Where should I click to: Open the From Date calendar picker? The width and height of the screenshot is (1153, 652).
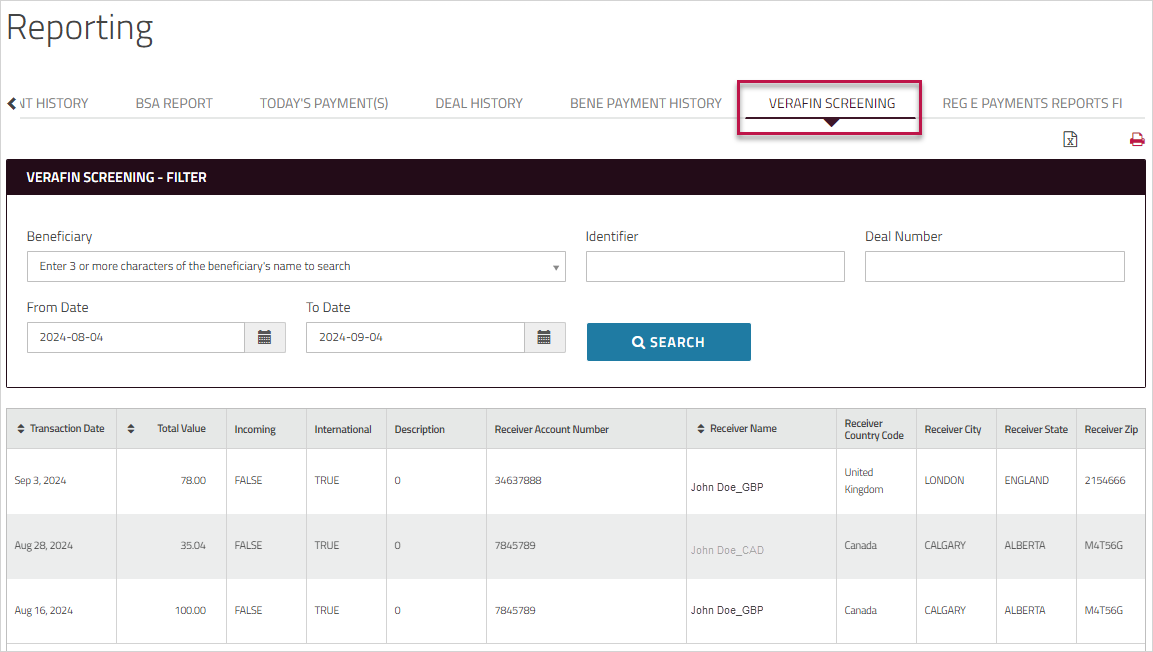click(265, 338)
